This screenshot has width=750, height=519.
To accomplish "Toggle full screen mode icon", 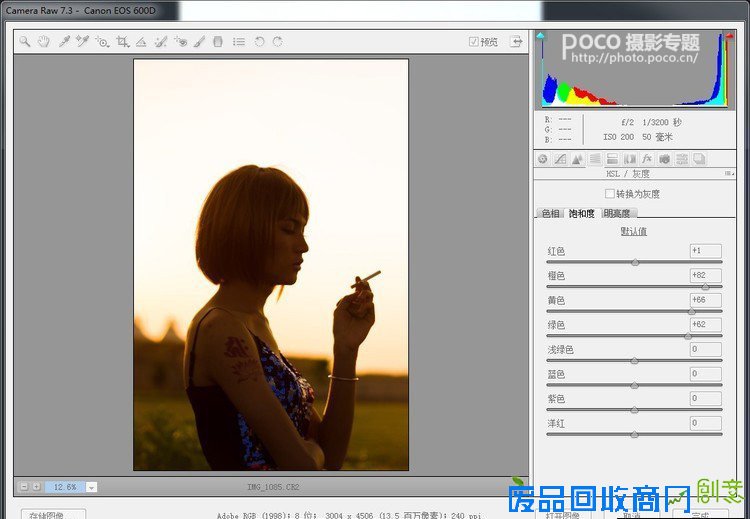I will [516, 42].
